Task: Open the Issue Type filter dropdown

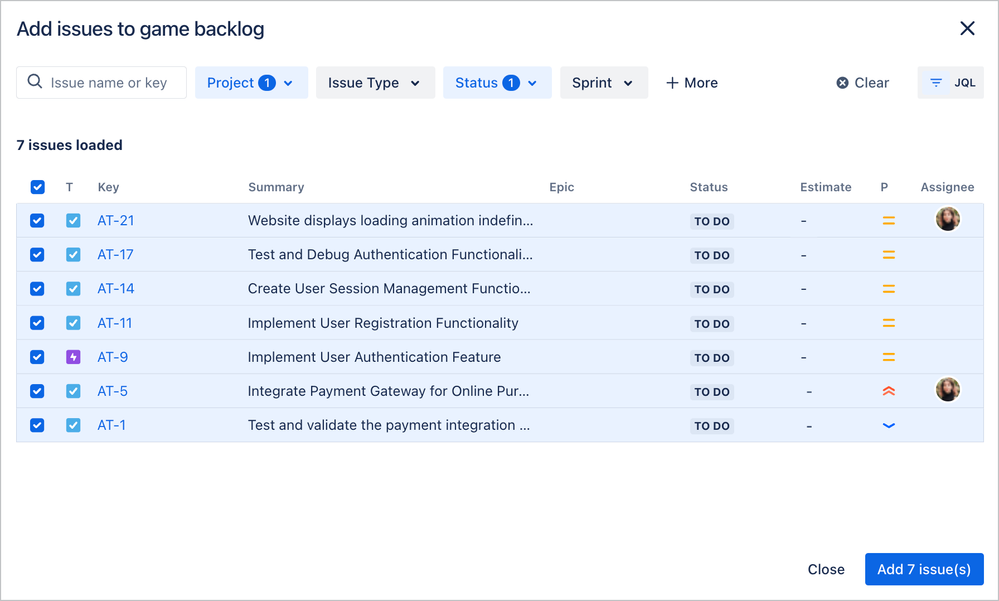Action: pyautogui.click(x=375, y=83)
